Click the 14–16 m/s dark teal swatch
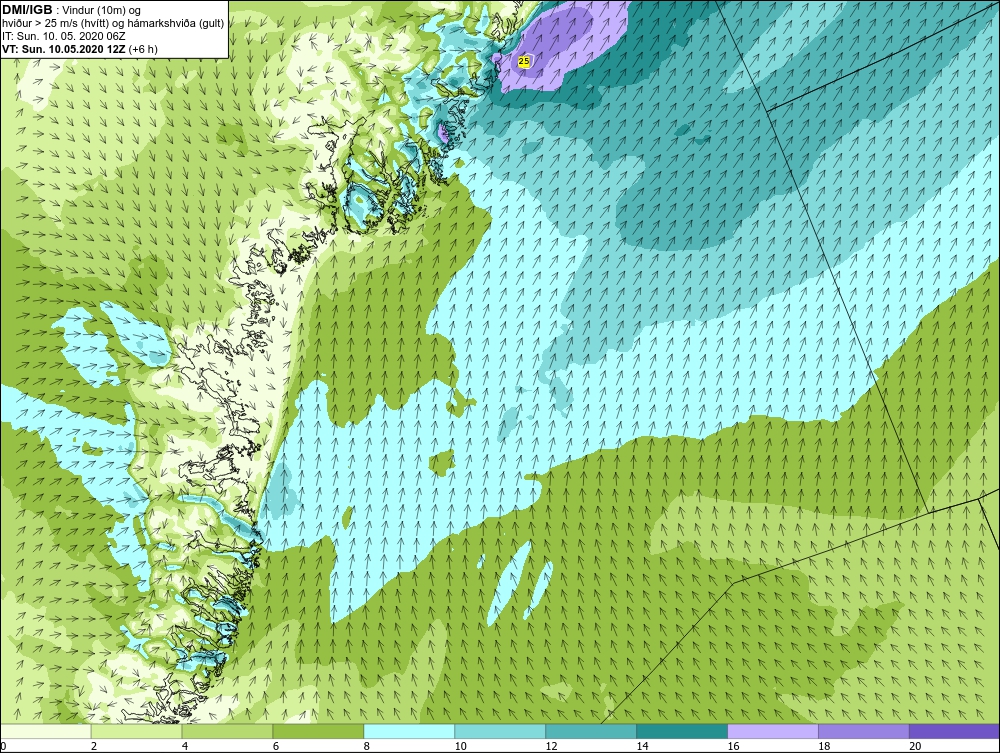This screenshot has width=1000, height=753. 682,731
